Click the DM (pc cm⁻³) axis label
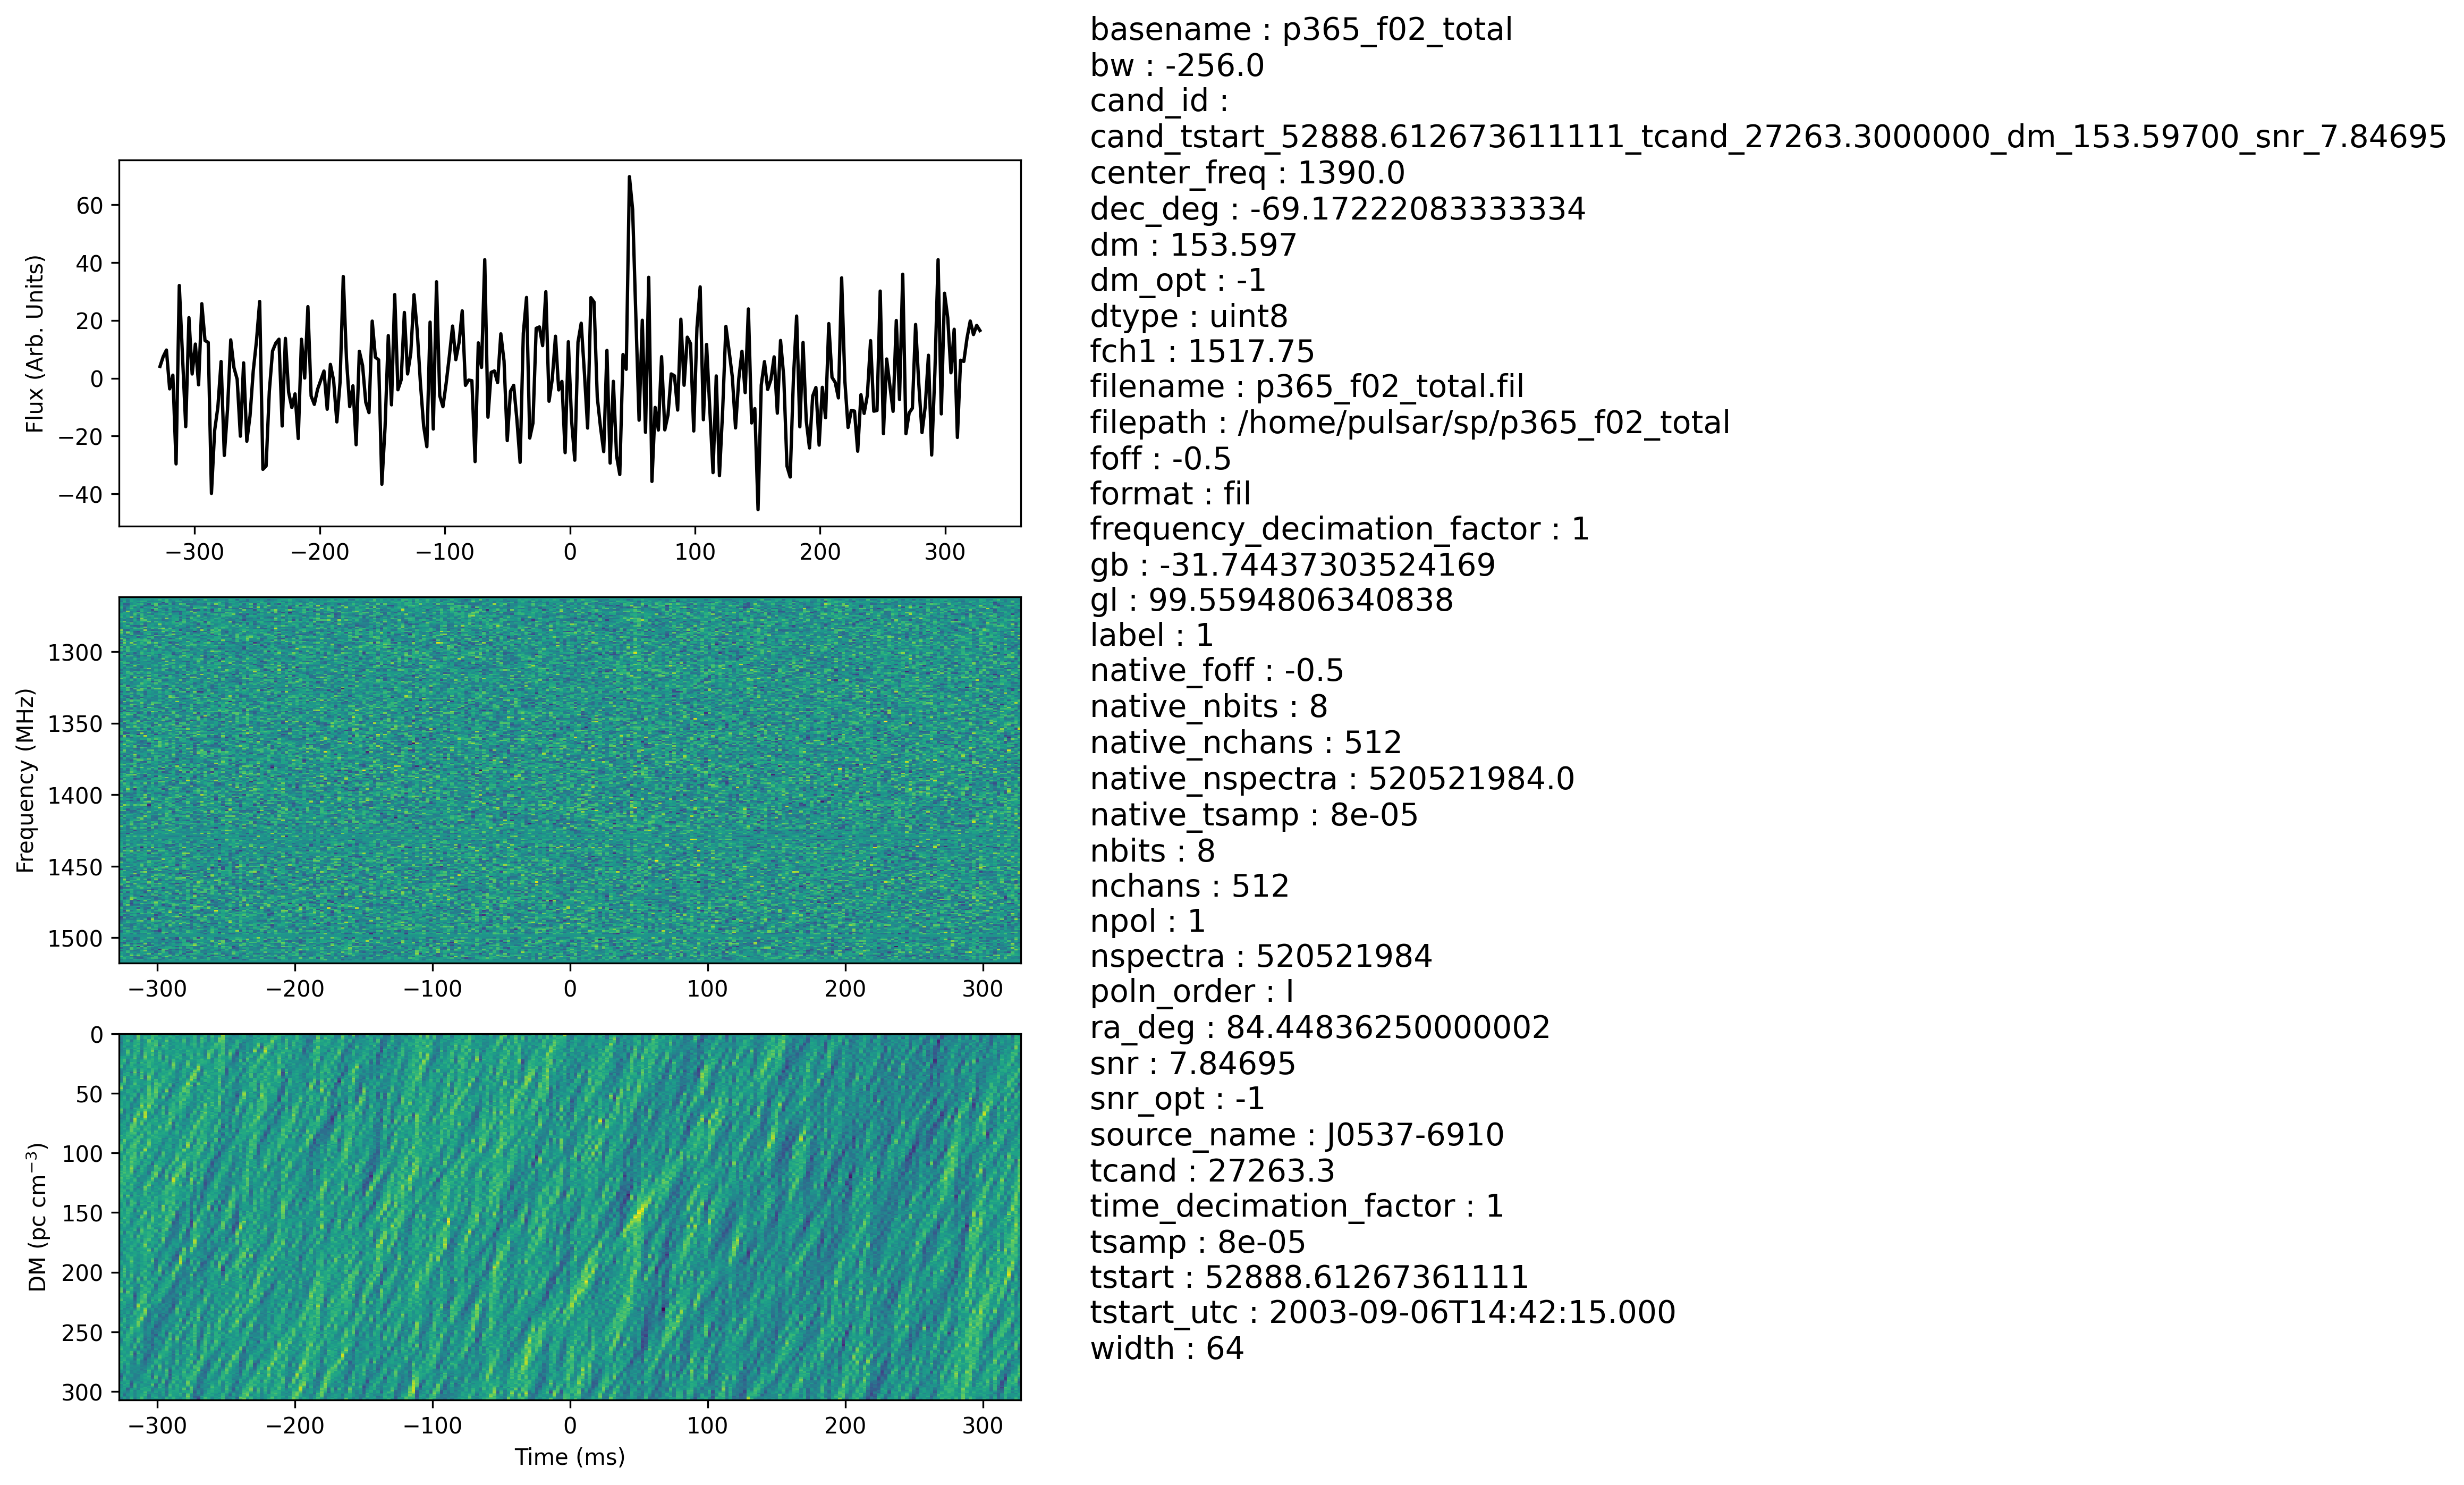This screenshot has width=2464, height=1485. (x=38, y=1217)
